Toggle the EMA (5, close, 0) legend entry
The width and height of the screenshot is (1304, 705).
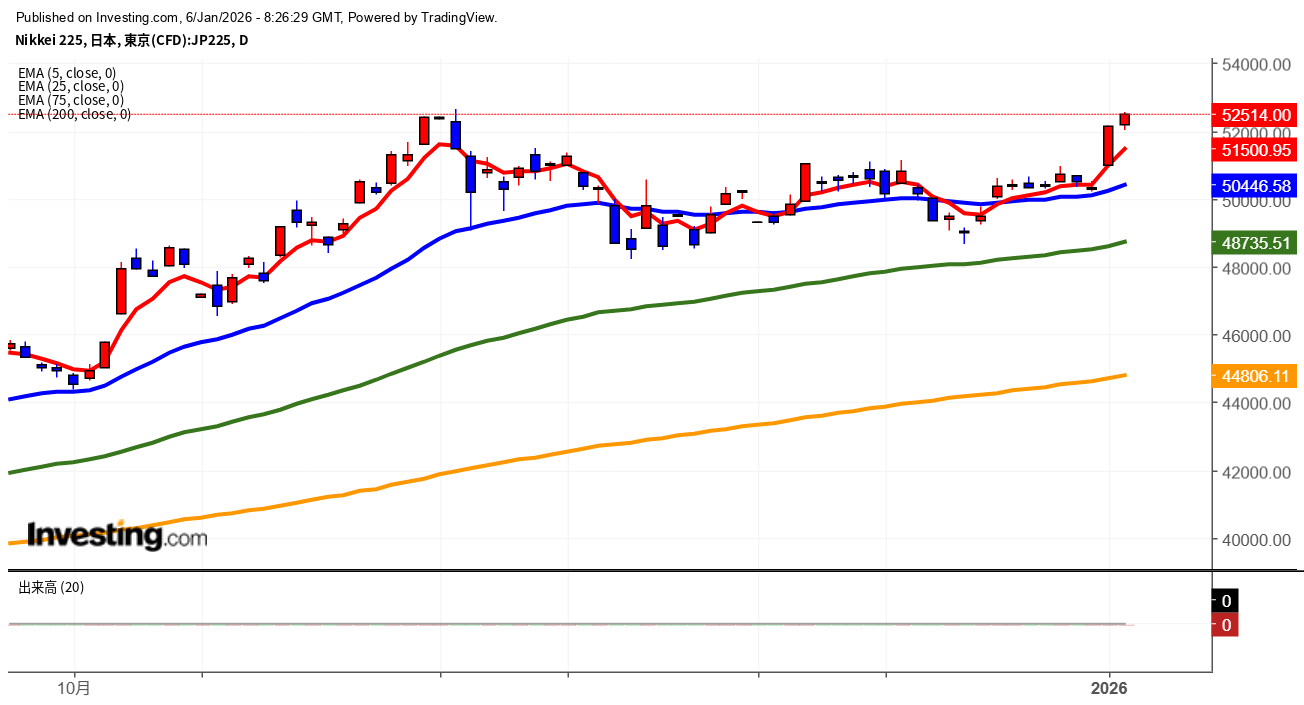tap(67, 73)
